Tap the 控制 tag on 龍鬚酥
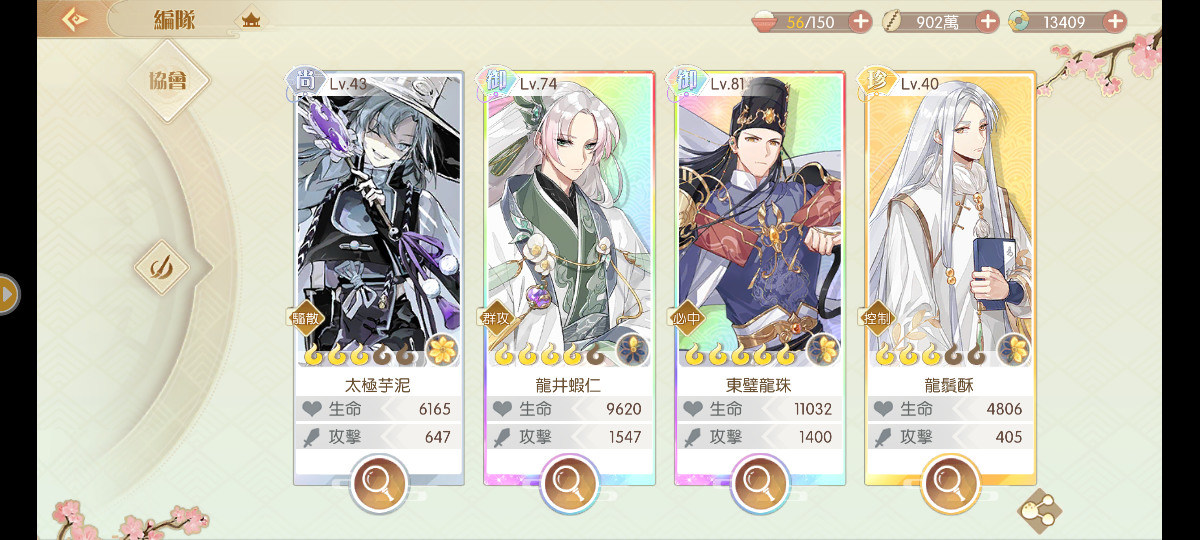 tap(875, 319)
